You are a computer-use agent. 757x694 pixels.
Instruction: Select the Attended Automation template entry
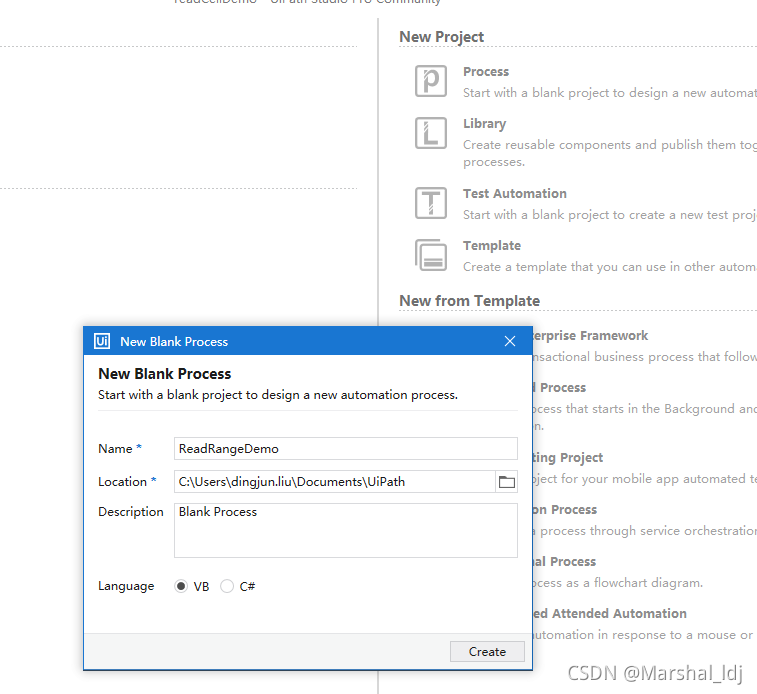pos(610,613)
